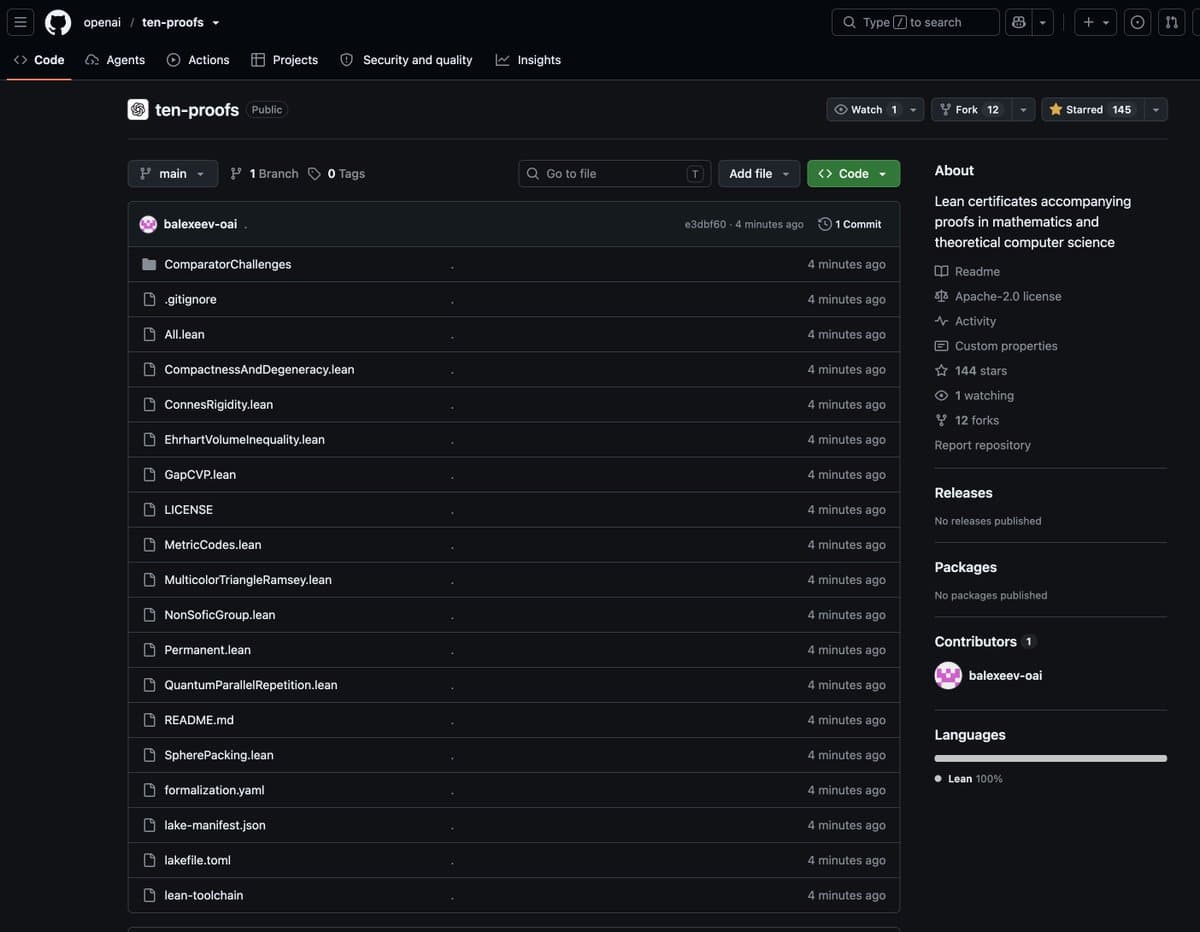Open the Custom properties link
This screenshot has width=1200, height=932.
tap(1006, 346)
